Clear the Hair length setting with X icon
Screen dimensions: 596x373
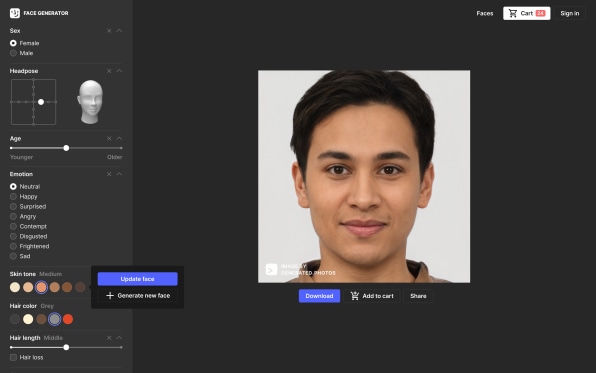109,338
